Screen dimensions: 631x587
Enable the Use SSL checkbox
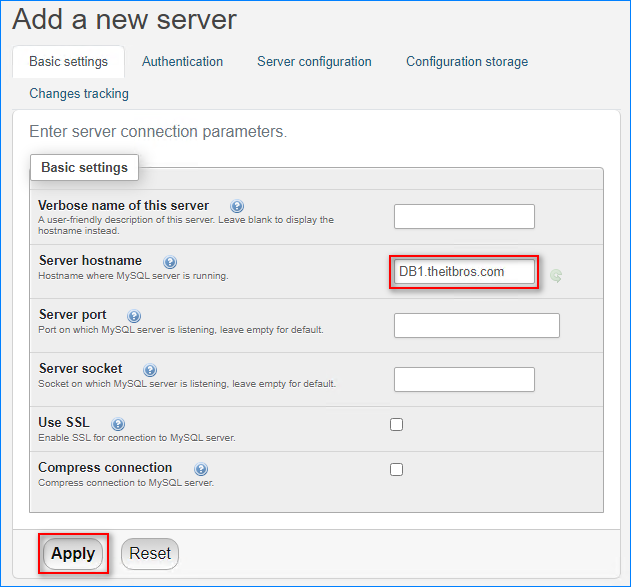(x=396, y=424)
